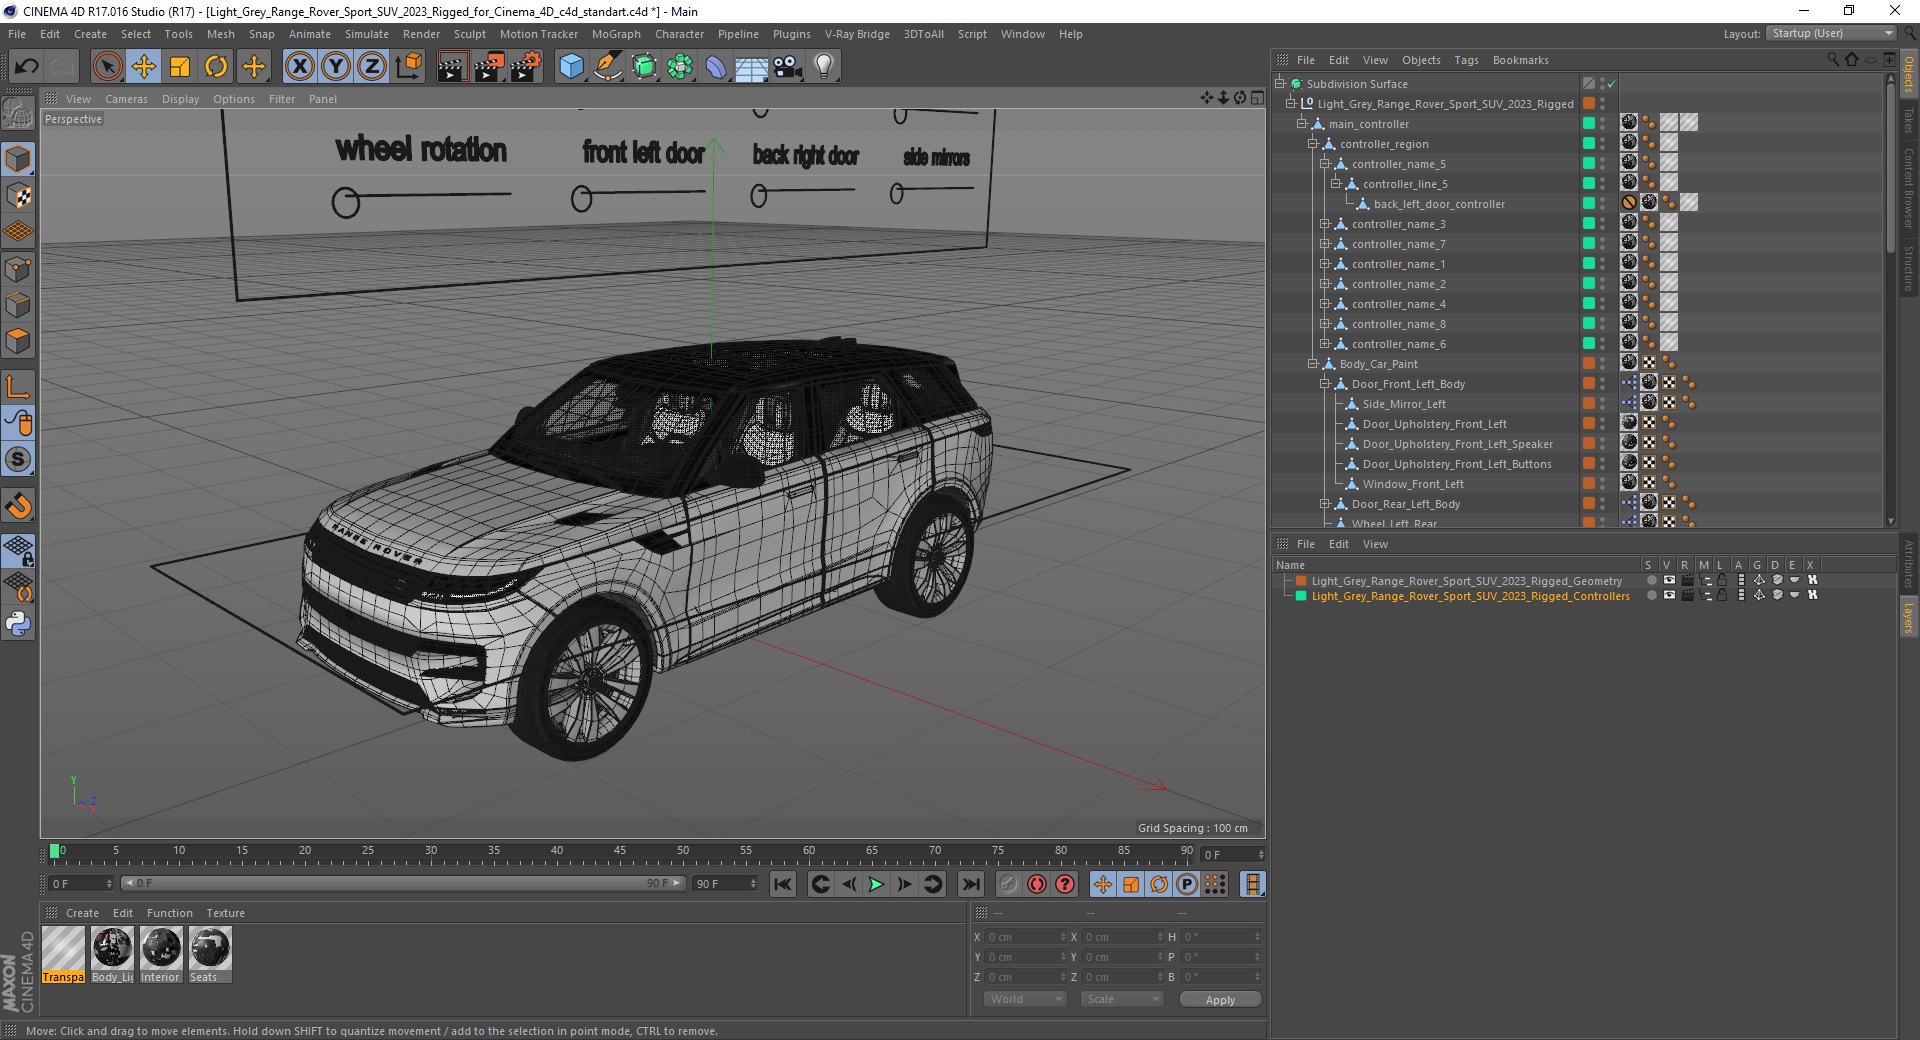Activate the Rotate tool
Screen dimensions: 1920x1040
pos(216,67)
